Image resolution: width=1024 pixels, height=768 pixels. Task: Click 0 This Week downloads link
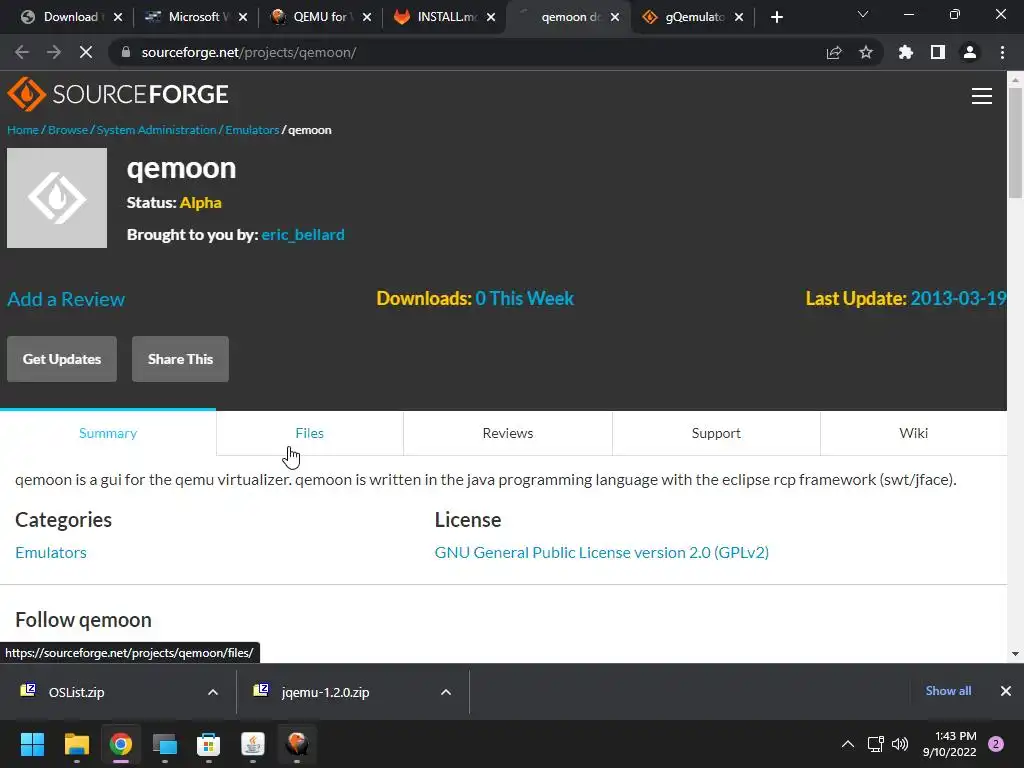click(x=524, y=298)
